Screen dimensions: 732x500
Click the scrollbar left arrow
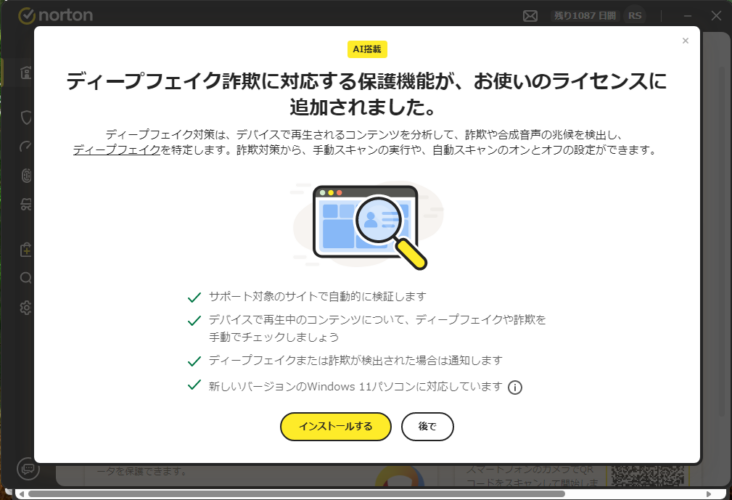(x=21, y=493)
